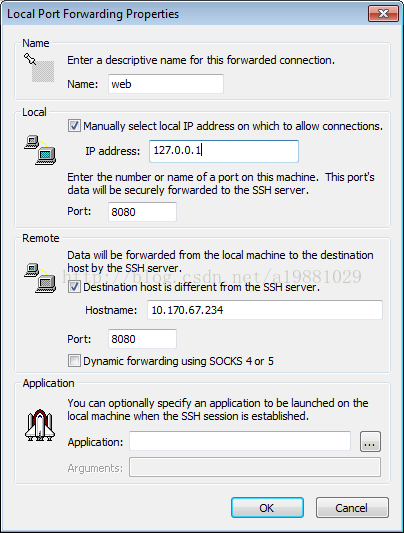Enable Dynamic forwarding using SOCKS 4 or 5
The width and height of the screenshot is (404, 533).
click(74, 361)
